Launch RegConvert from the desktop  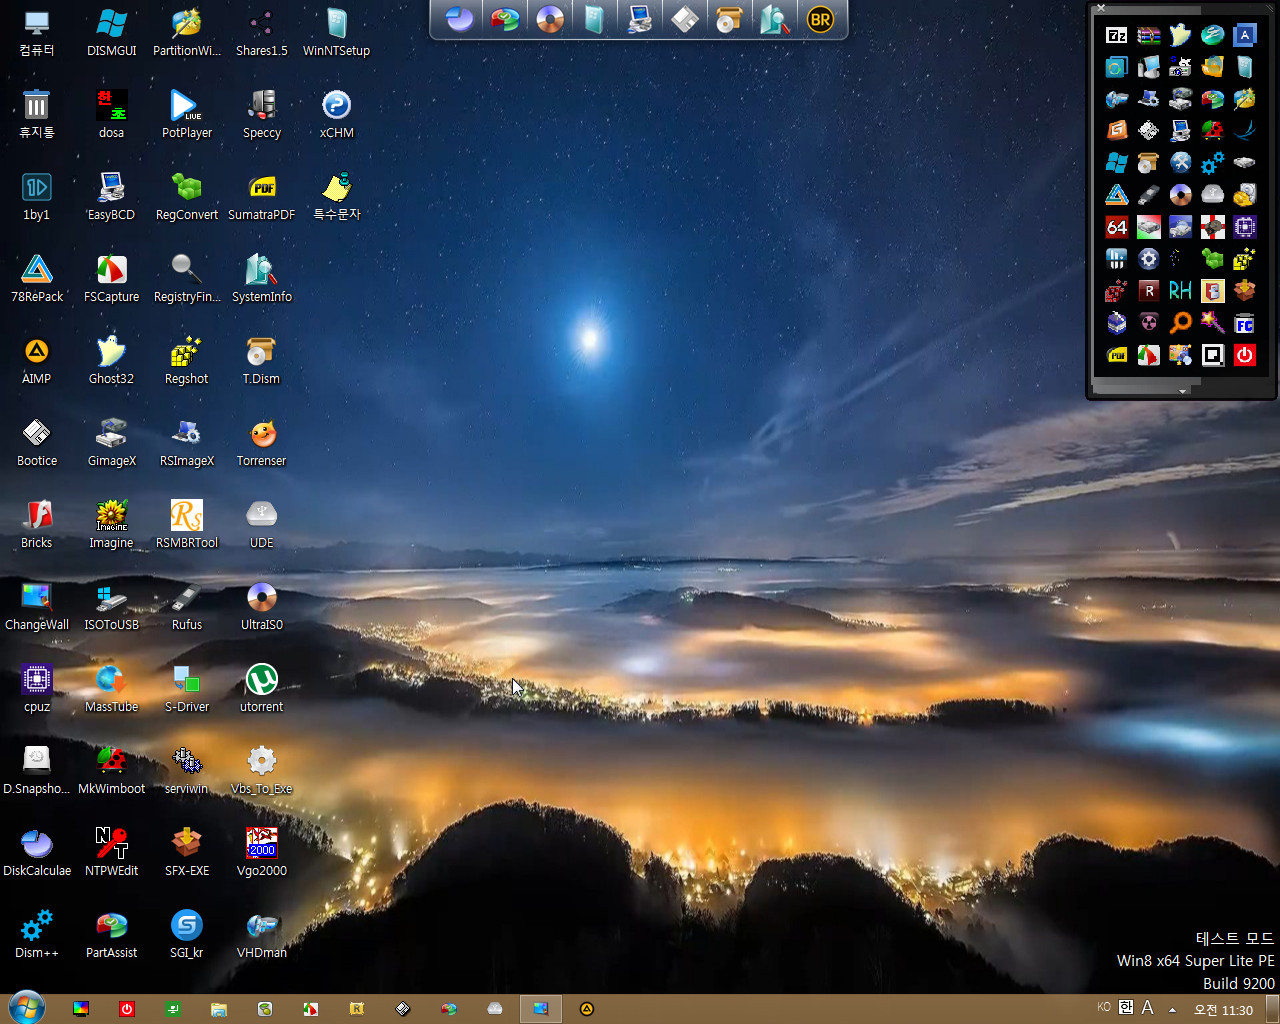pos(187,197)
